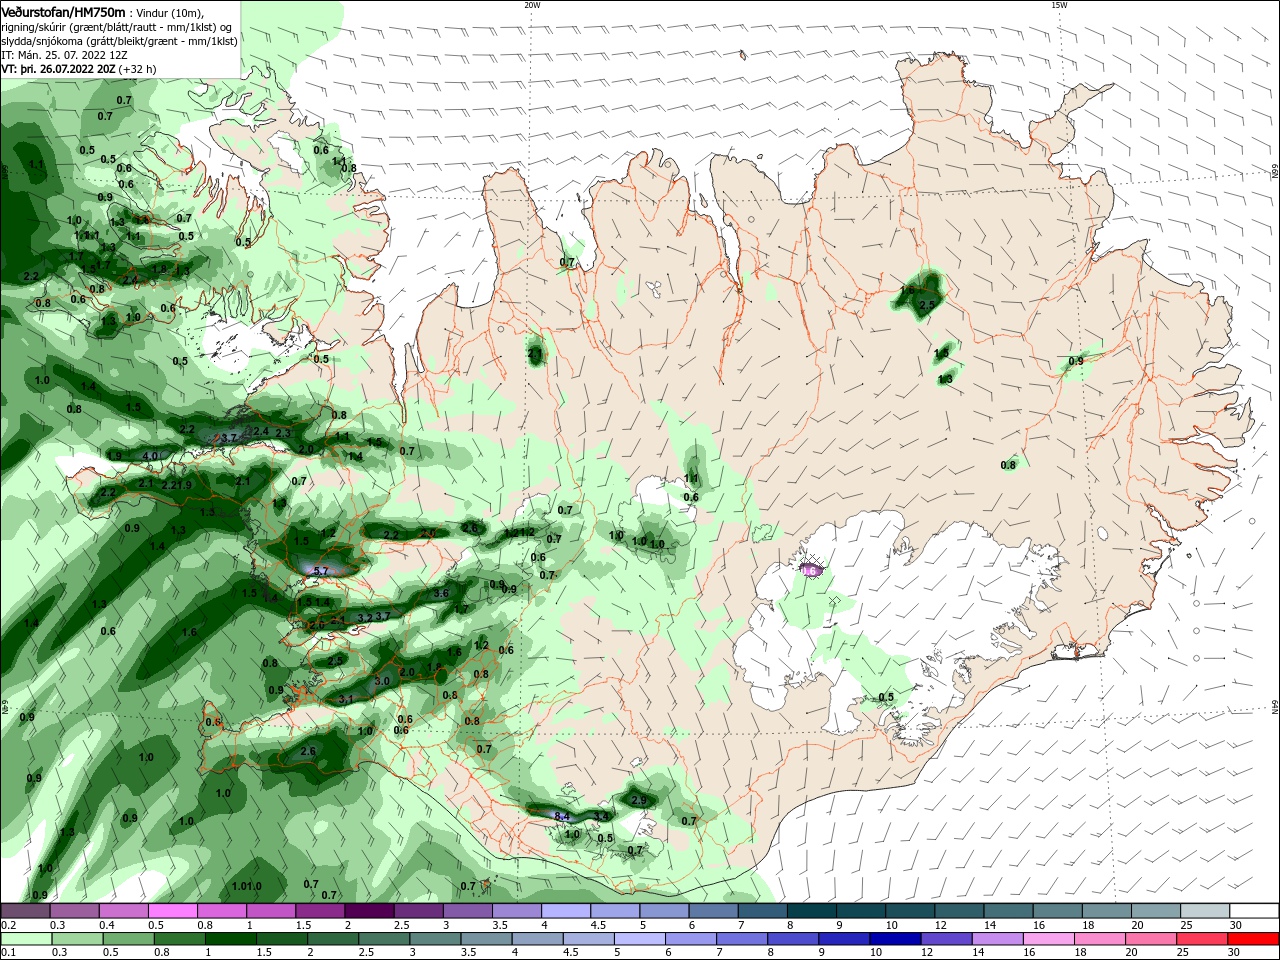Pick upper legend white swatch after 30
Image resolution: width=1280 pixels, height=960 pixels.
(1255, 911)
